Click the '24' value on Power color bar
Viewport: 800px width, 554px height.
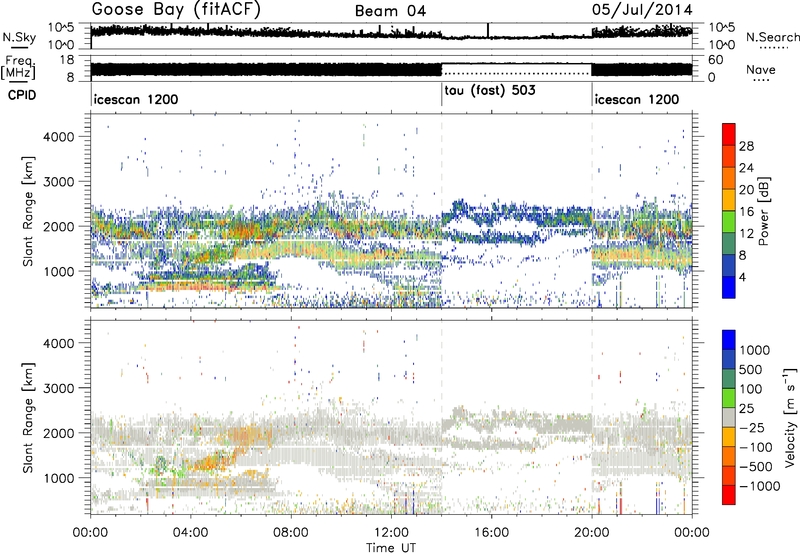tap(746, 168)
